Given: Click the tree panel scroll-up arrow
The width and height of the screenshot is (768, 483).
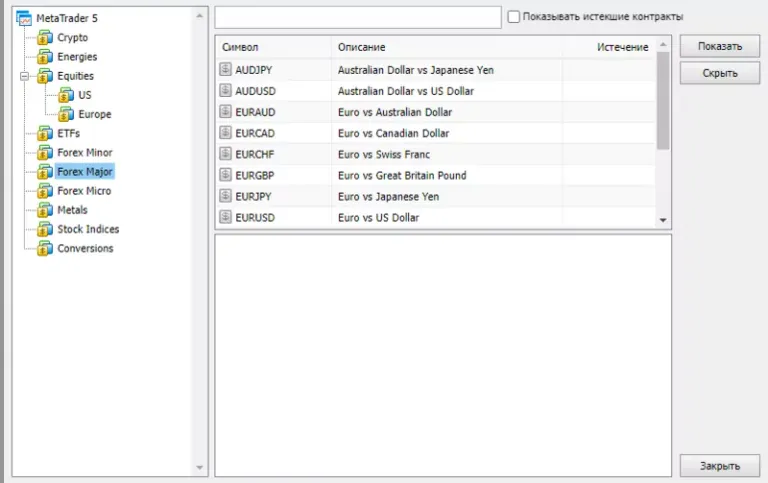Looking at the screenshot, I should (199, 16).
